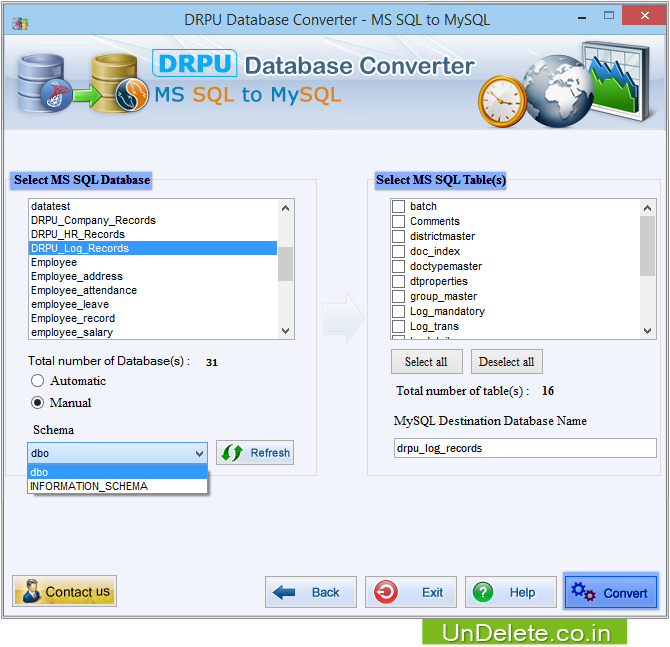Select the Automatic radio button

coord(38,380)
